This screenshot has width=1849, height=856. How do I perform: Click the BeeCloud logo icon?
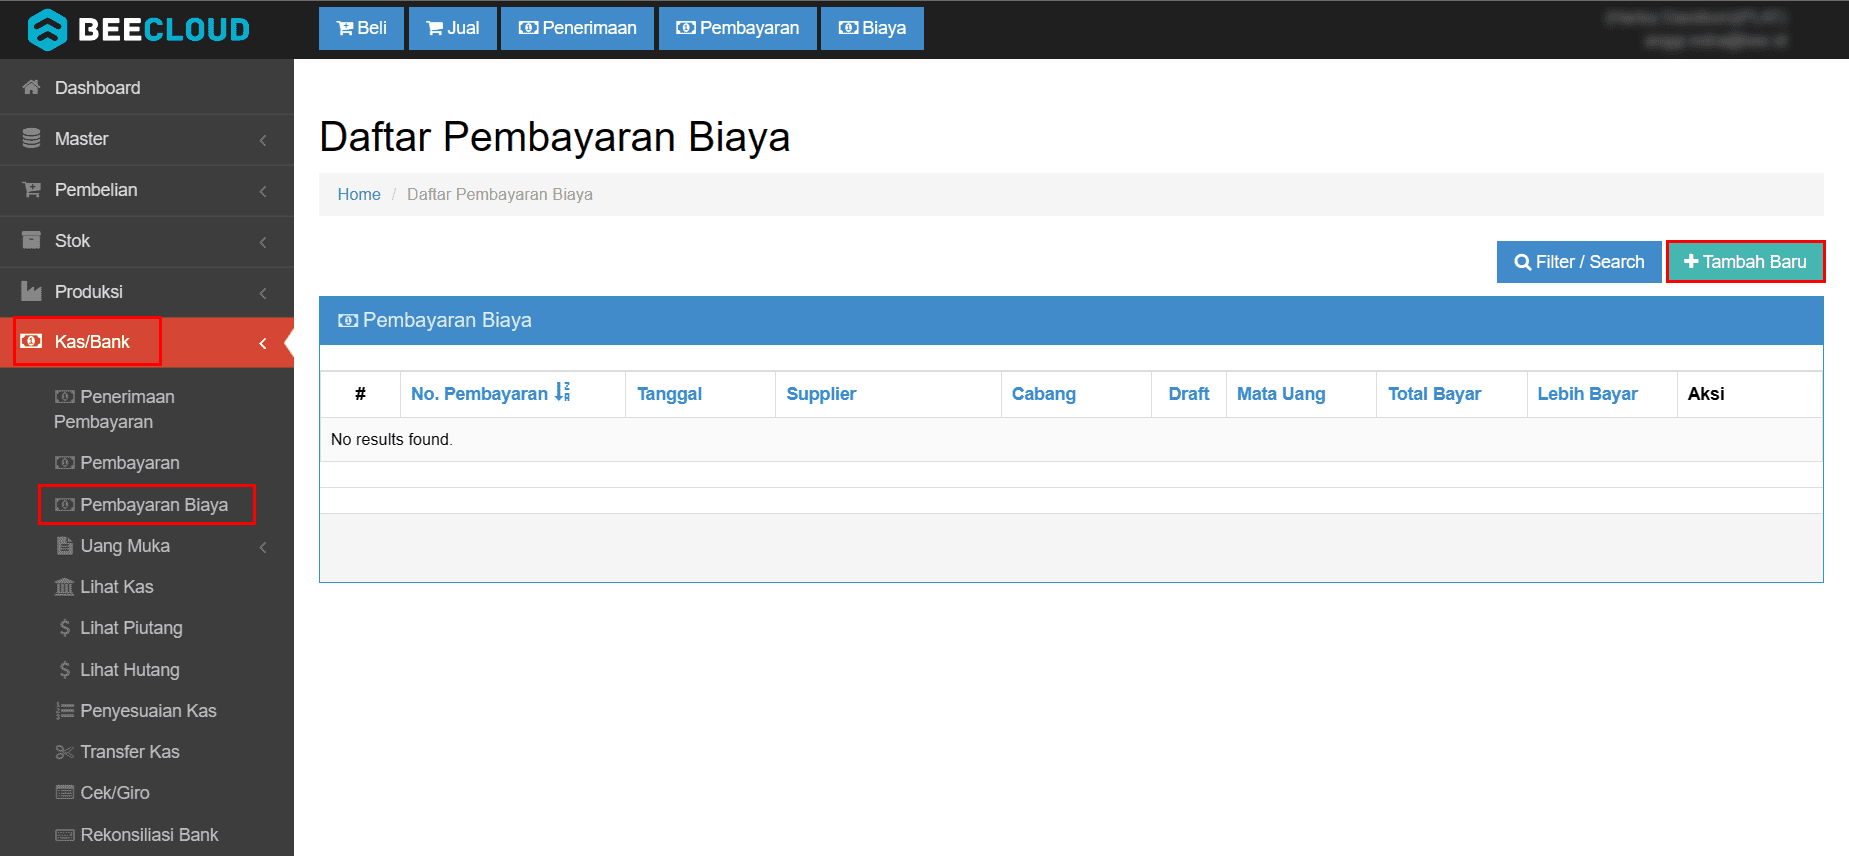[x=47, y=29]
